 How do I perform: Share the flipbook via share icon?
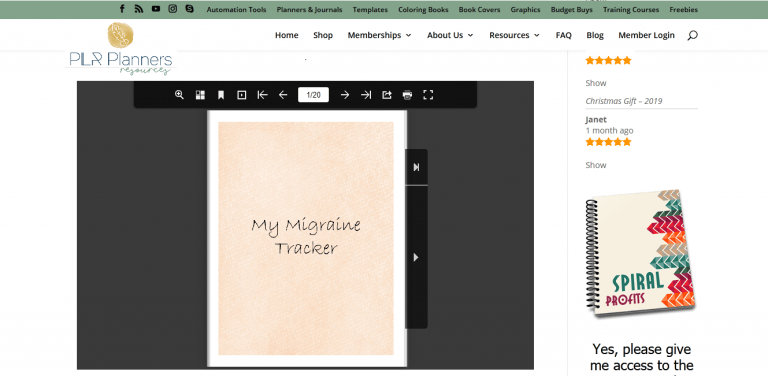point(387,95)
